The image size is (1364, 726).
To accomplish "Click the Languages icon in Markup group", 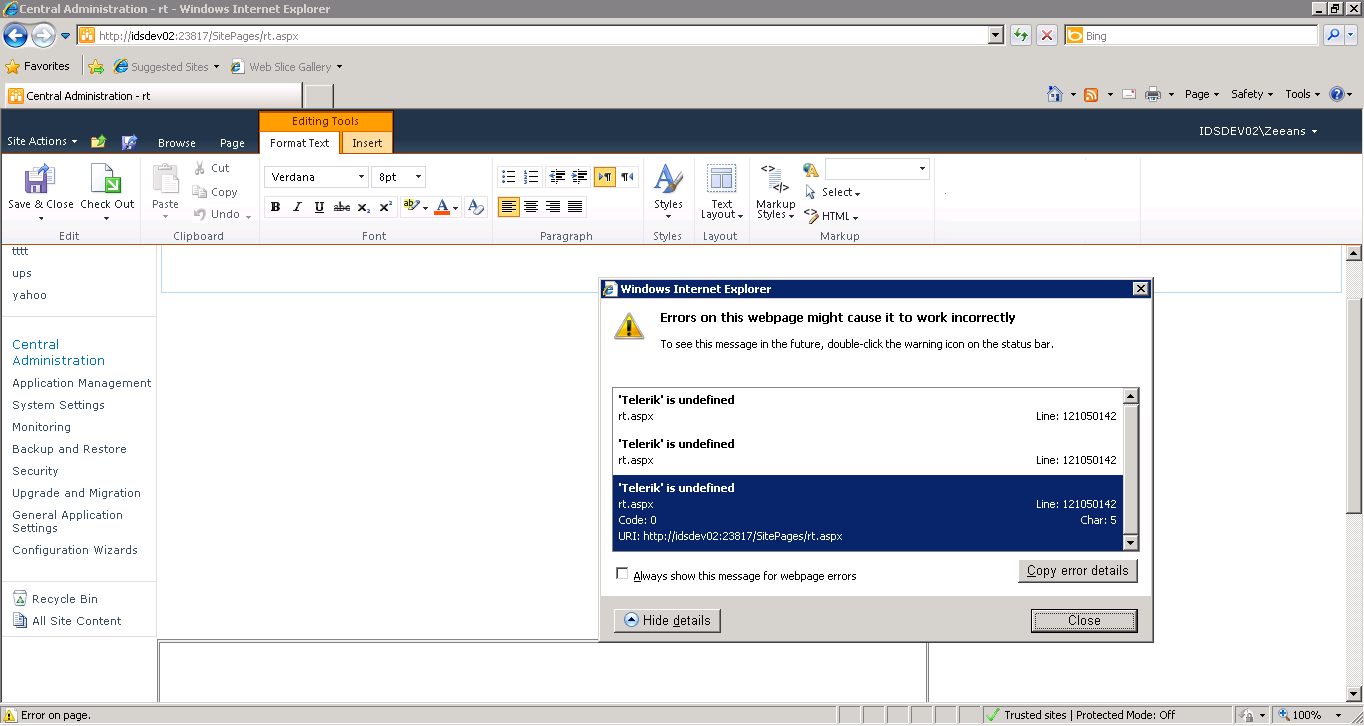I will (x=811, y=170).
